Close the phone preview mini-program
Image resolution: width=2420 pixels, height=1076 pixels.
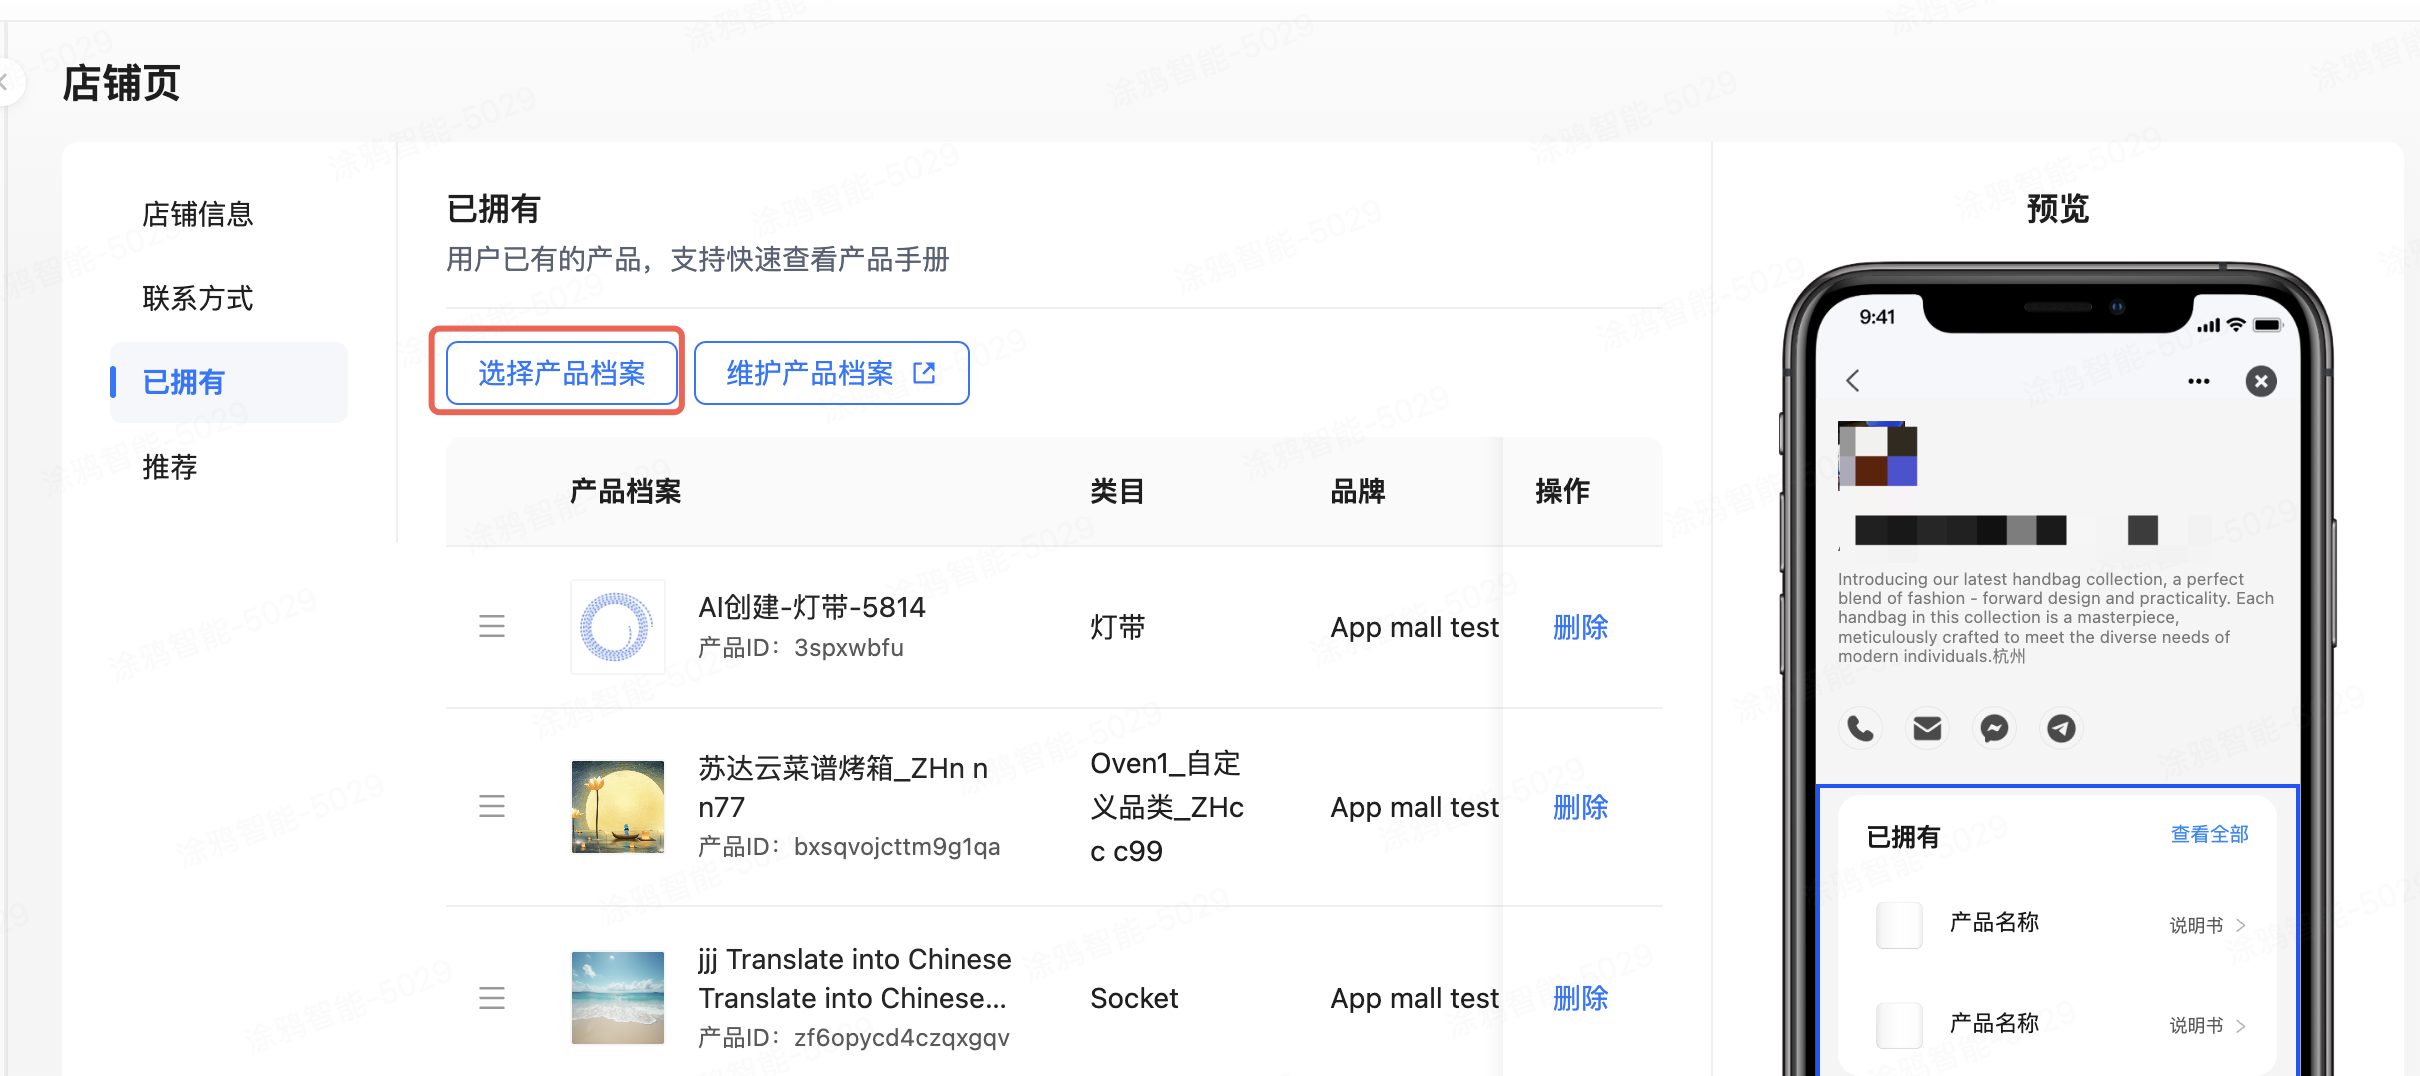(2261, 381)
